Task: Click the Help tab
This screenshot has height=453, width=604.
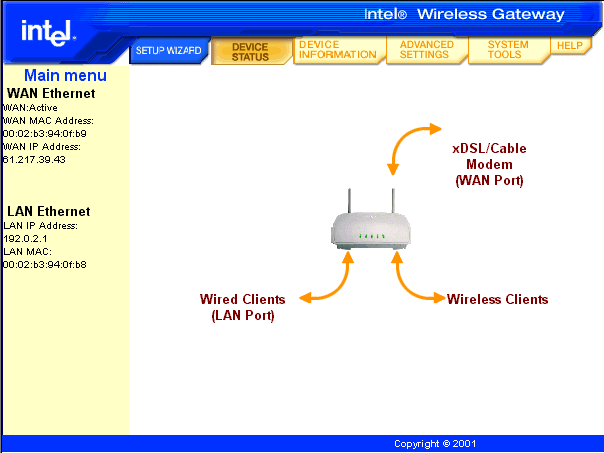Action: 570,45
